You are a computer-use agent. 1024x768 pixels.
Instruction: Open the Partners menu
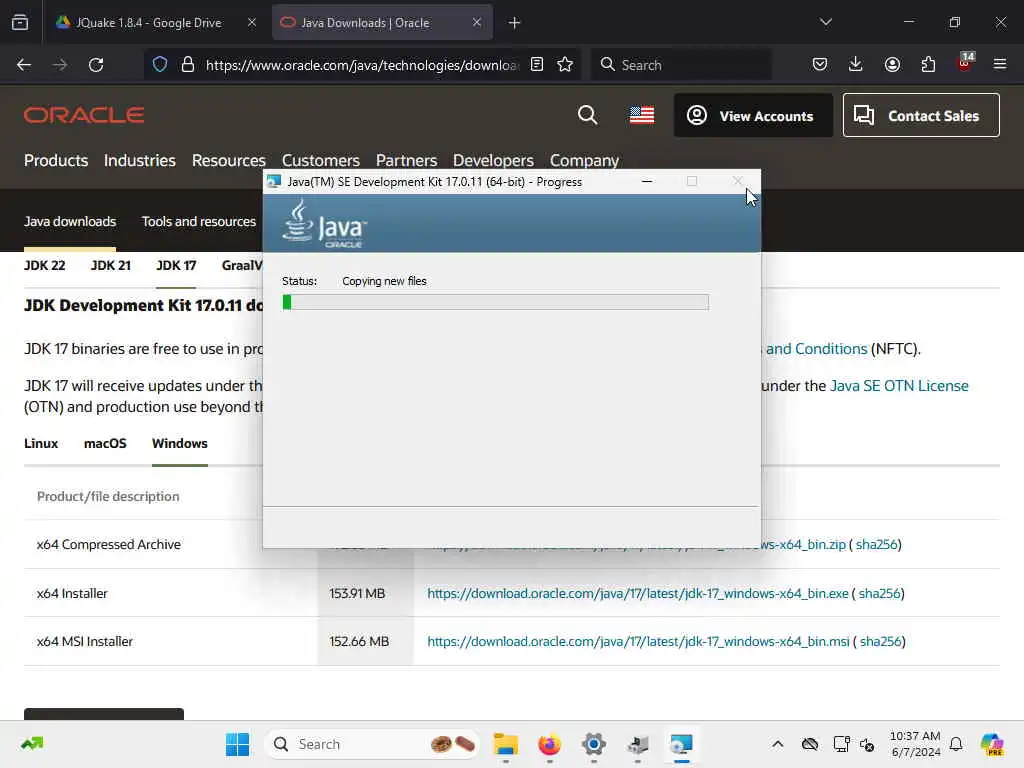[406, 161]
